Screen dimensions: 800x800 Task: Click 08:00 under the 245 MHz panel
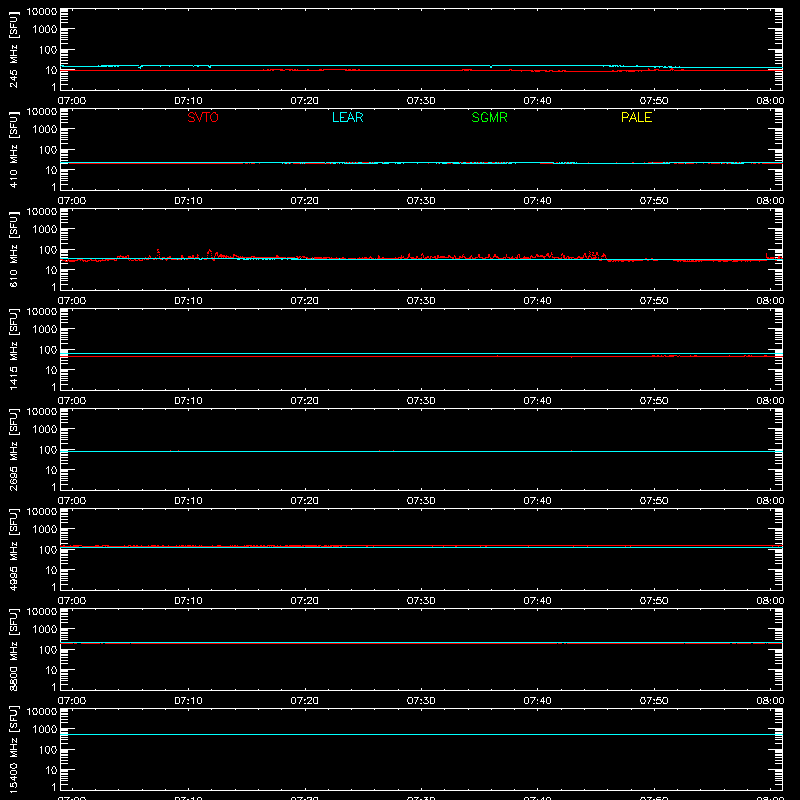tap(770, 101)
